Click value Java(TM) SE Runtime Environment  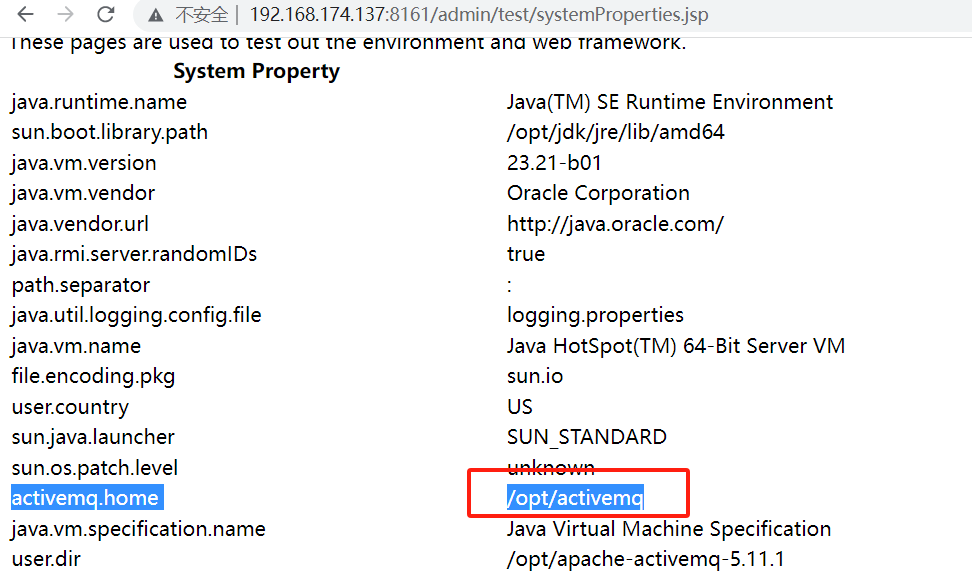[669, 102]
